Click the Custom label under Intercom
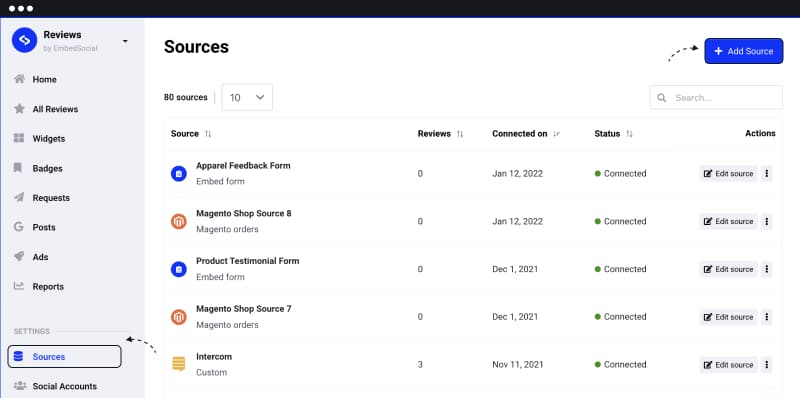Screen dimensions: 800x398 pyautogui.click(x=212, y=372)
